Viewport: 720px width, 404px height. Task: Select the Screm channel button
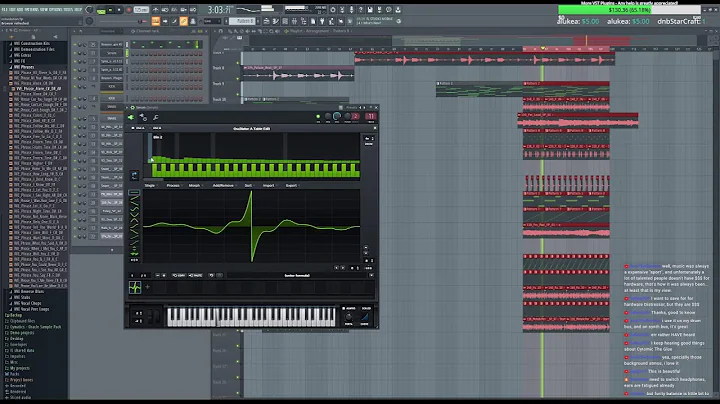click(112, 53)
